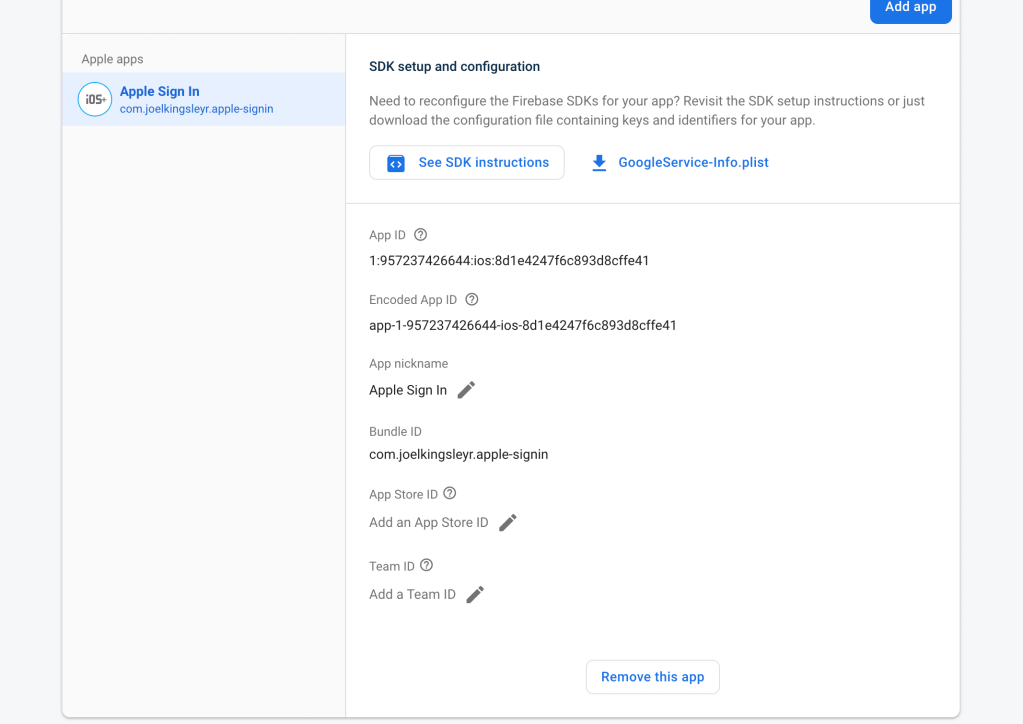This screenshot has height=724, width=1023.
Task: Click the Apple apps section header
Action: tap(113, 59)
